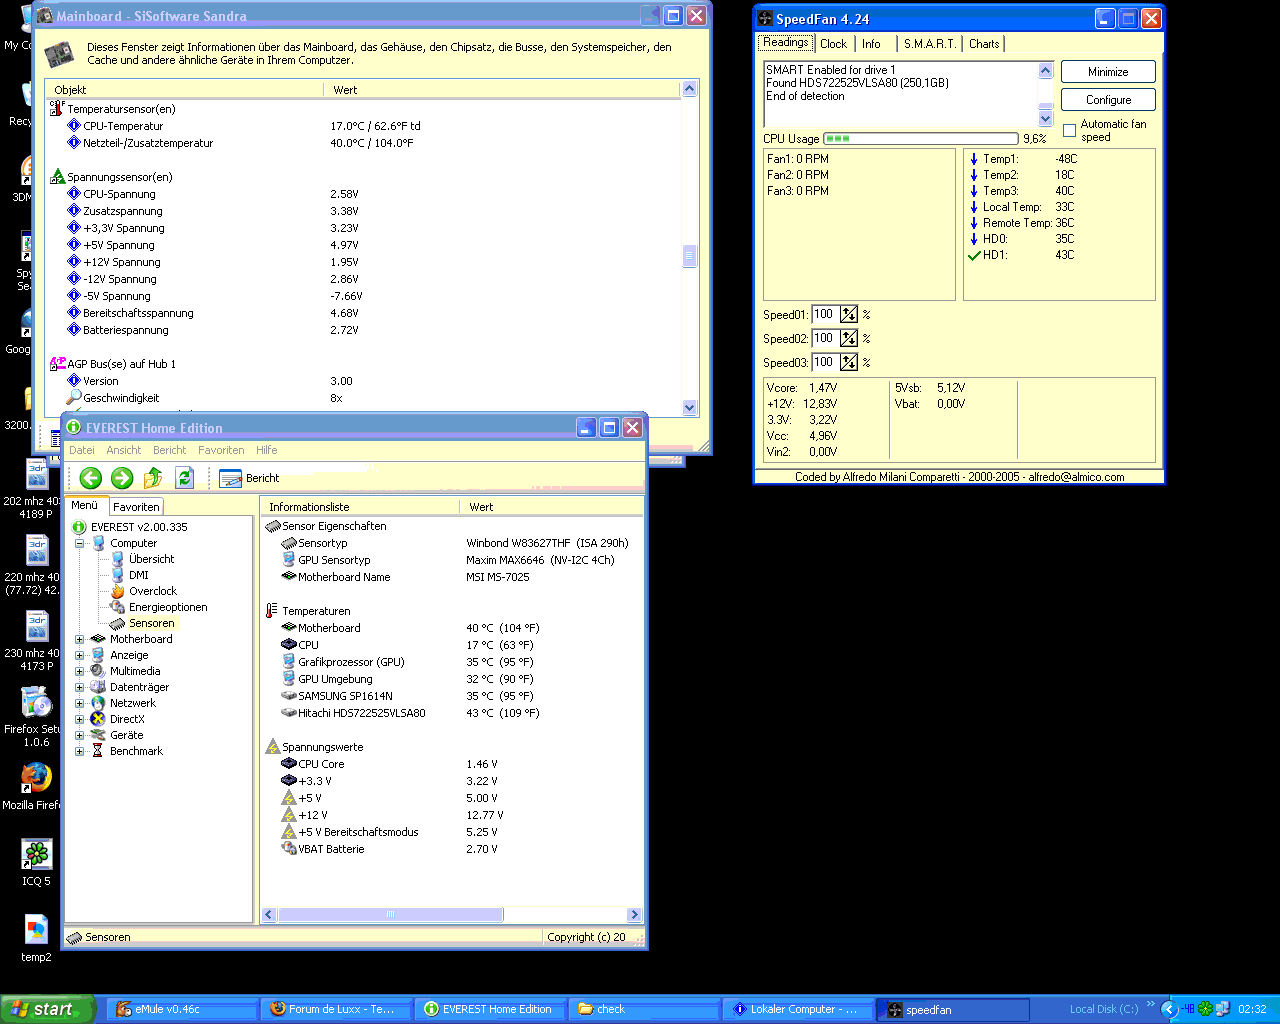Open the check folder taskbar button
This screenshot has width=1280, height=1024.
(x=644, y=1009)
